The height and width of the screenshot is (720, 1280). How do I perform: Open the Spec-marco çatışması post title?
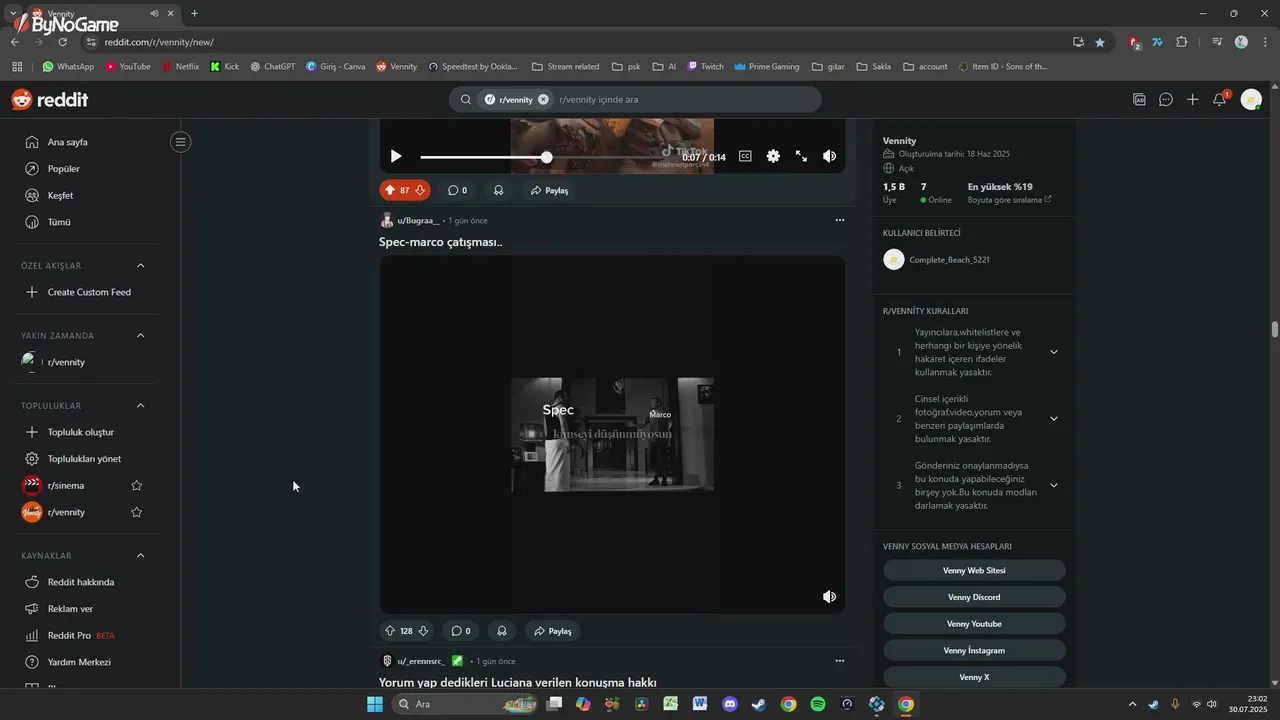441,242
